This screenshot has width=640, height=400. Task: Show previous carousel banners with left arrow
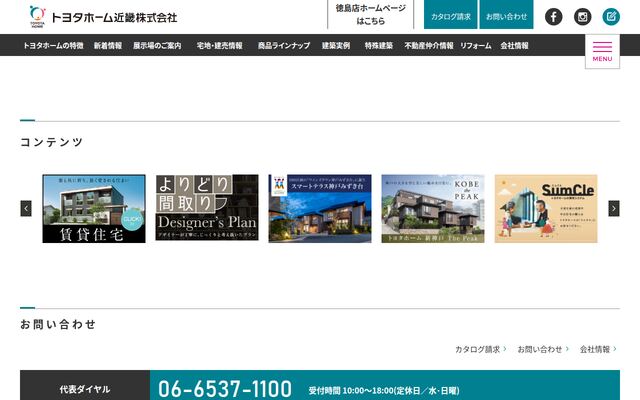coord(26,209)
